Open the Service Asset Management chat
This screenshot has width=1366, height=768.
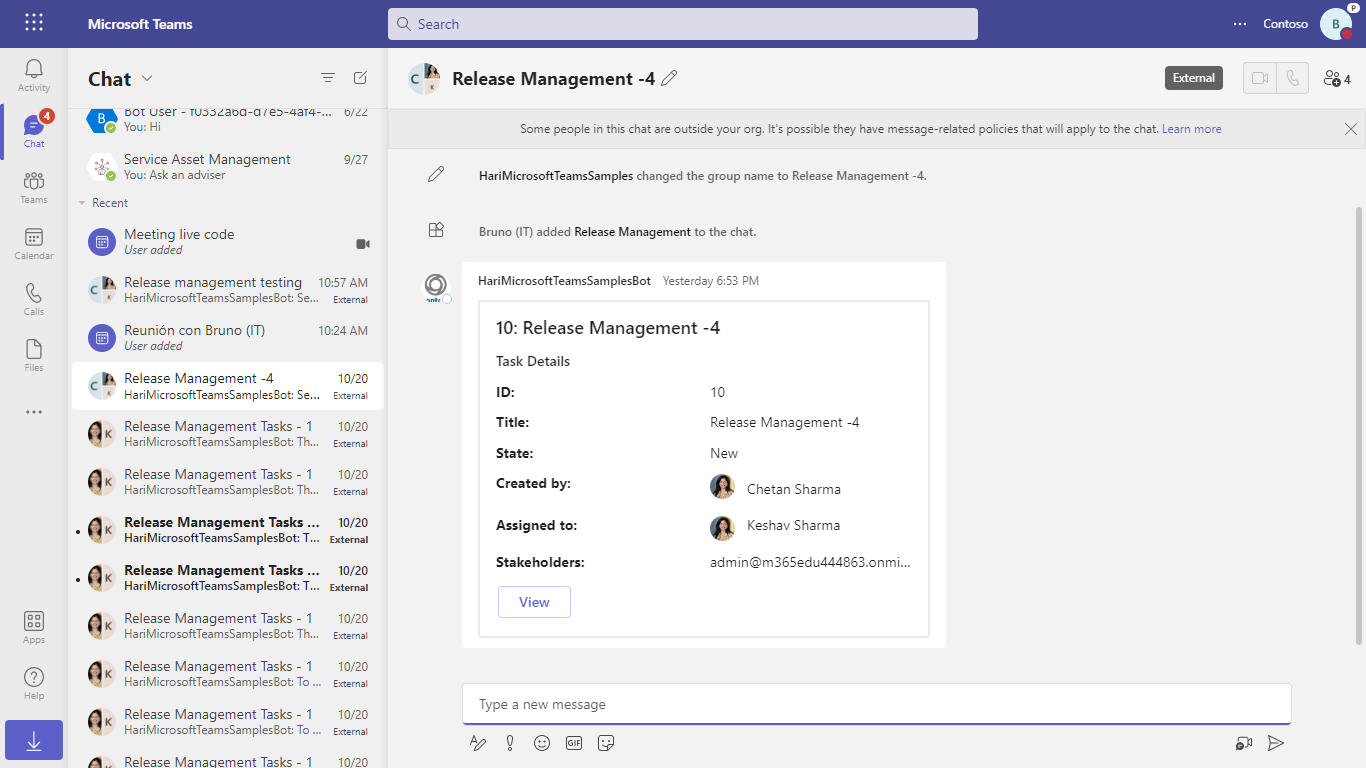pos(228,167)
